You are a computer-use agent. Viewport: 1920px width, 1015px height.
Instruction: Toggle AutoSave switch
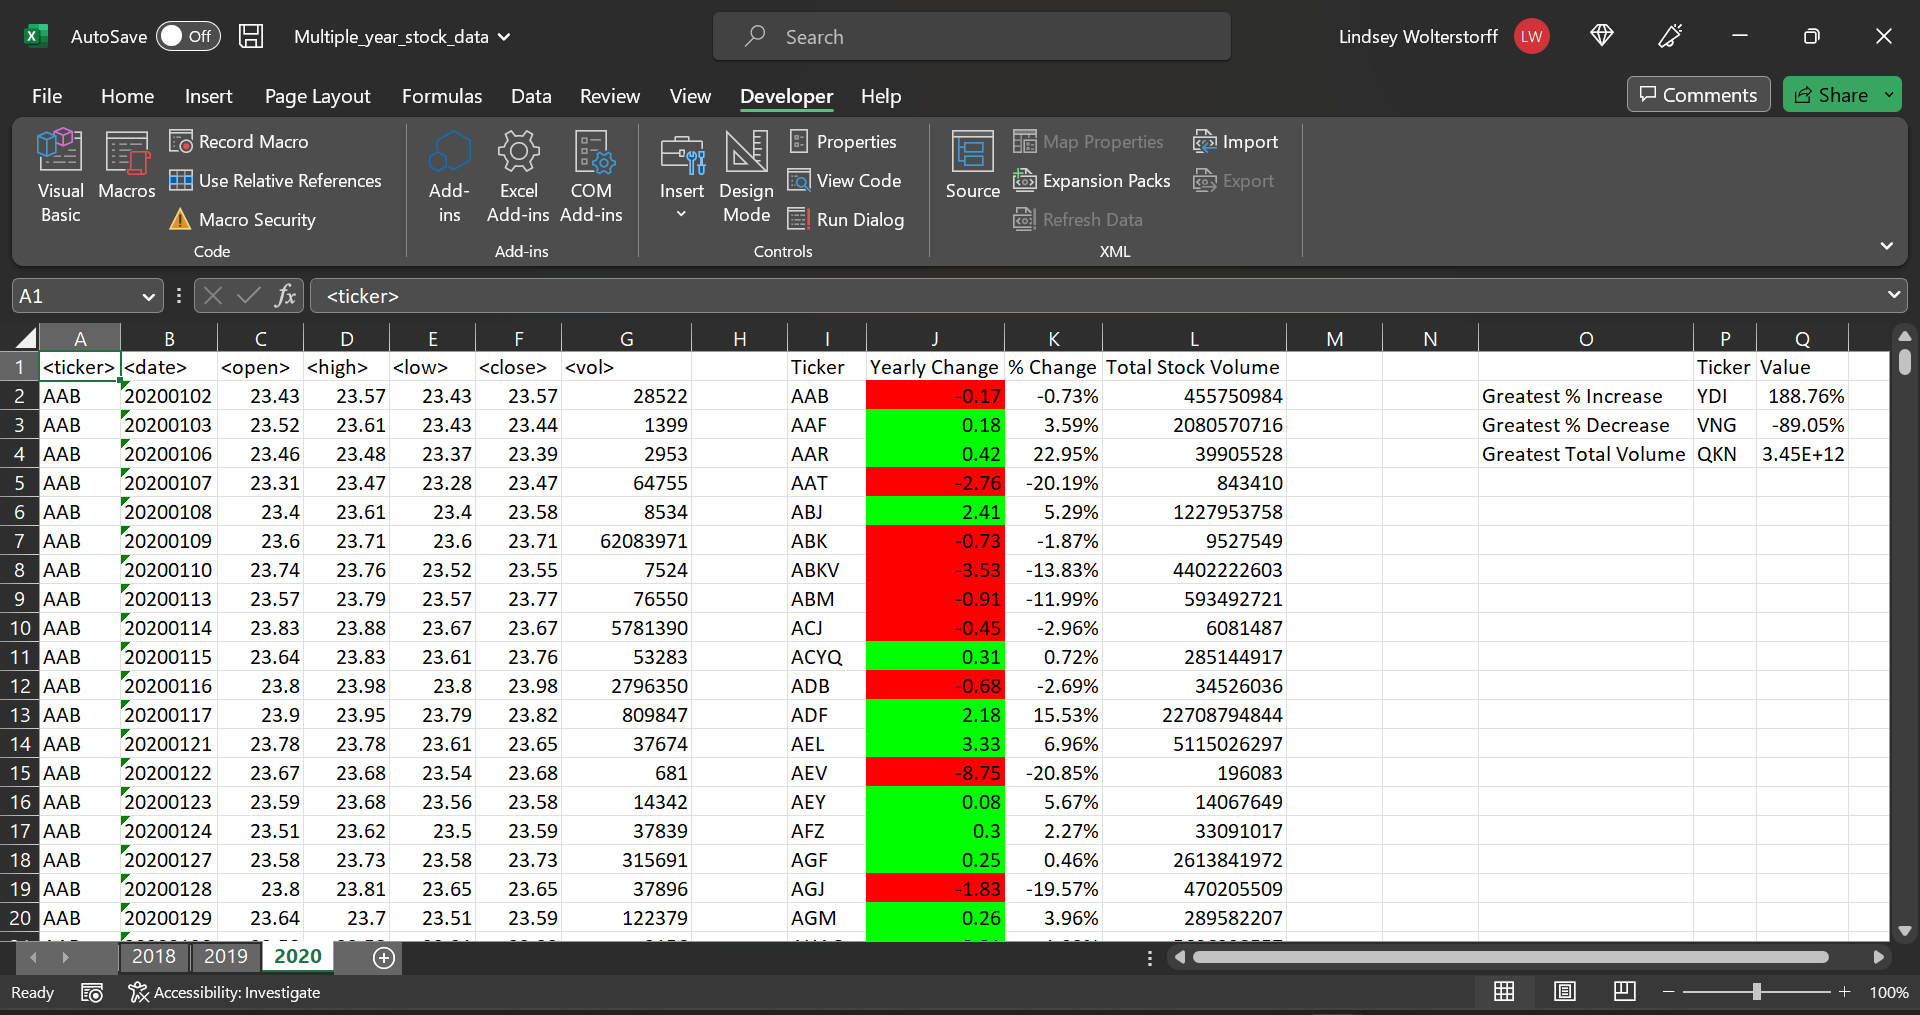(x=188, y=37)
